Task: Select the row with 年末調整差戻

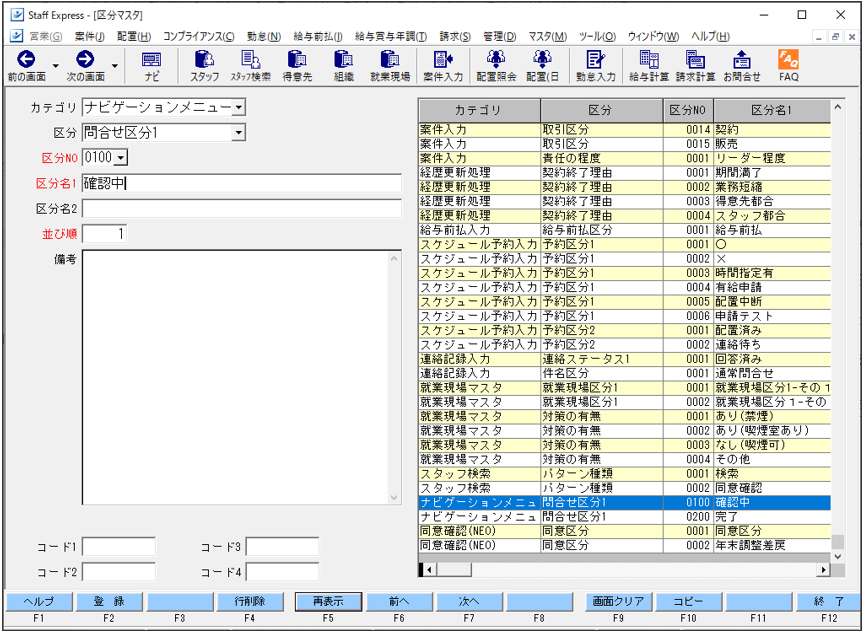Action: point(624,545)
